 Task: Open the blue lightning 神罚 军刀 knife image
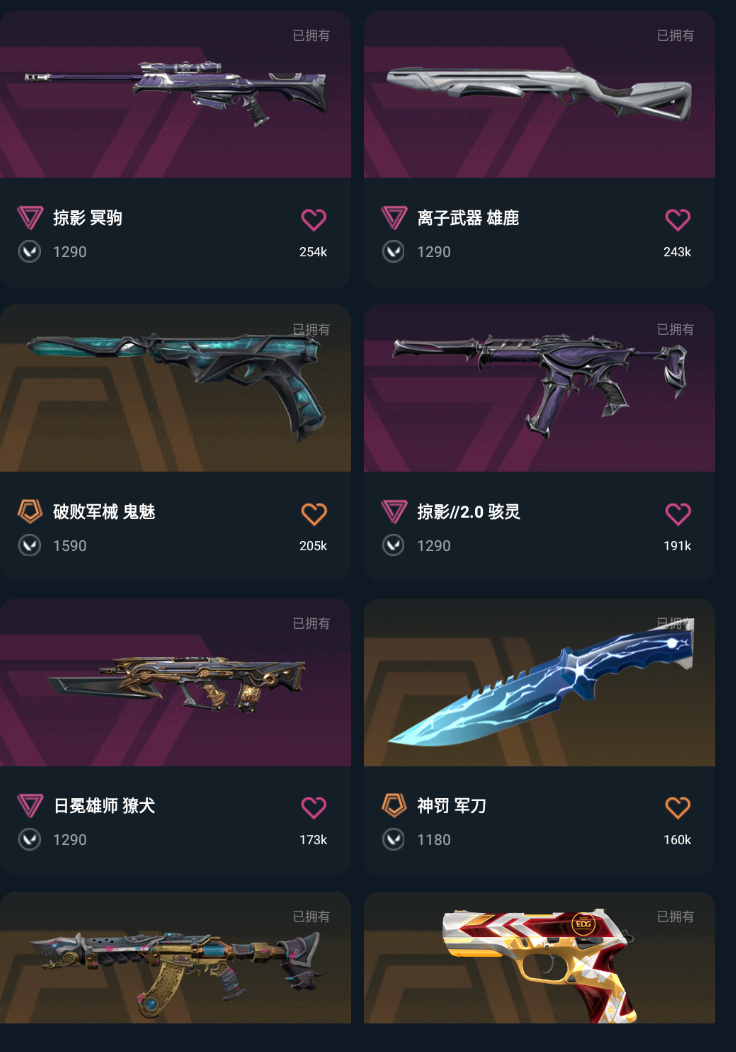pos(539,682)
